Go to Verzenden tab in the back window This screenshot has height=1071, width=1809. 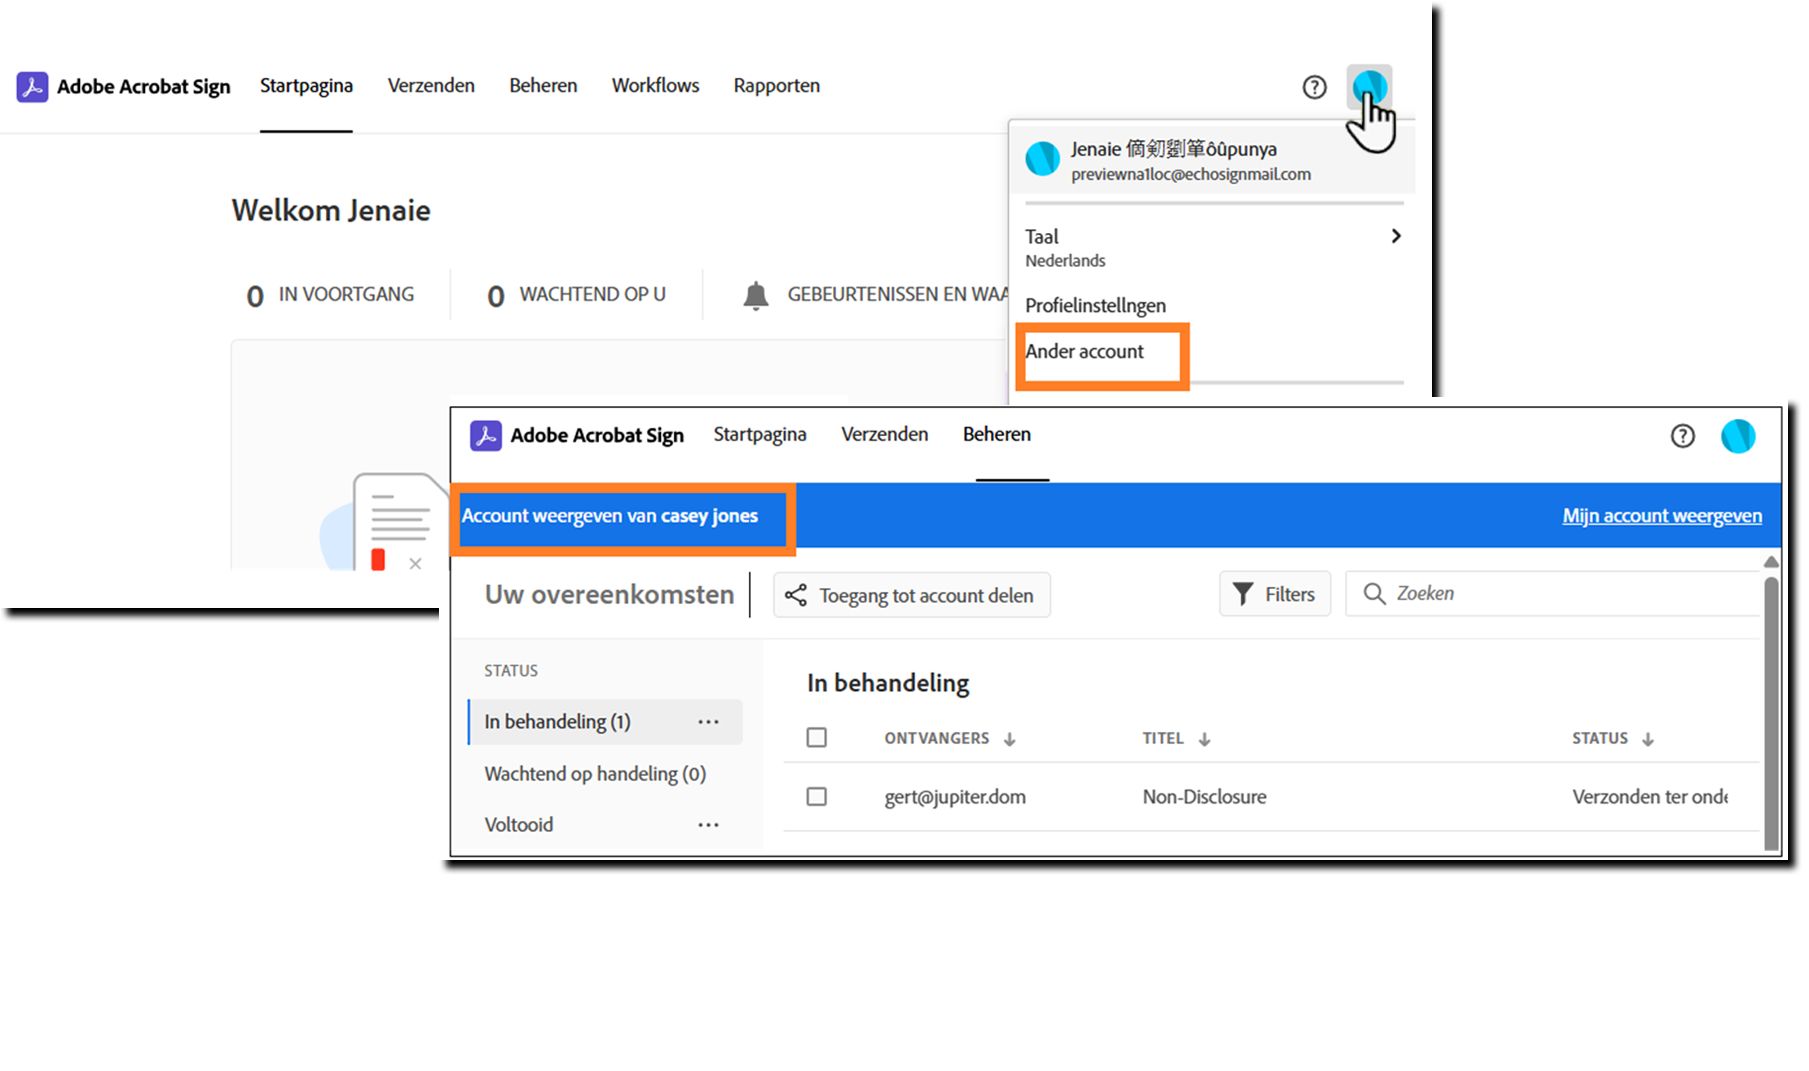click(x=431, y=86)
